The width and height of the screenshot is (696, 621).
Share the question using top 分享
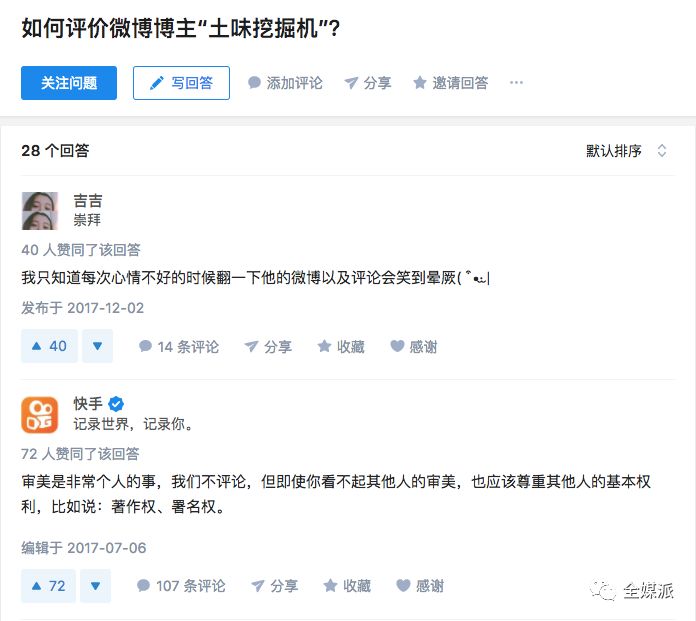pyautogui.click(x=367, y=83)
